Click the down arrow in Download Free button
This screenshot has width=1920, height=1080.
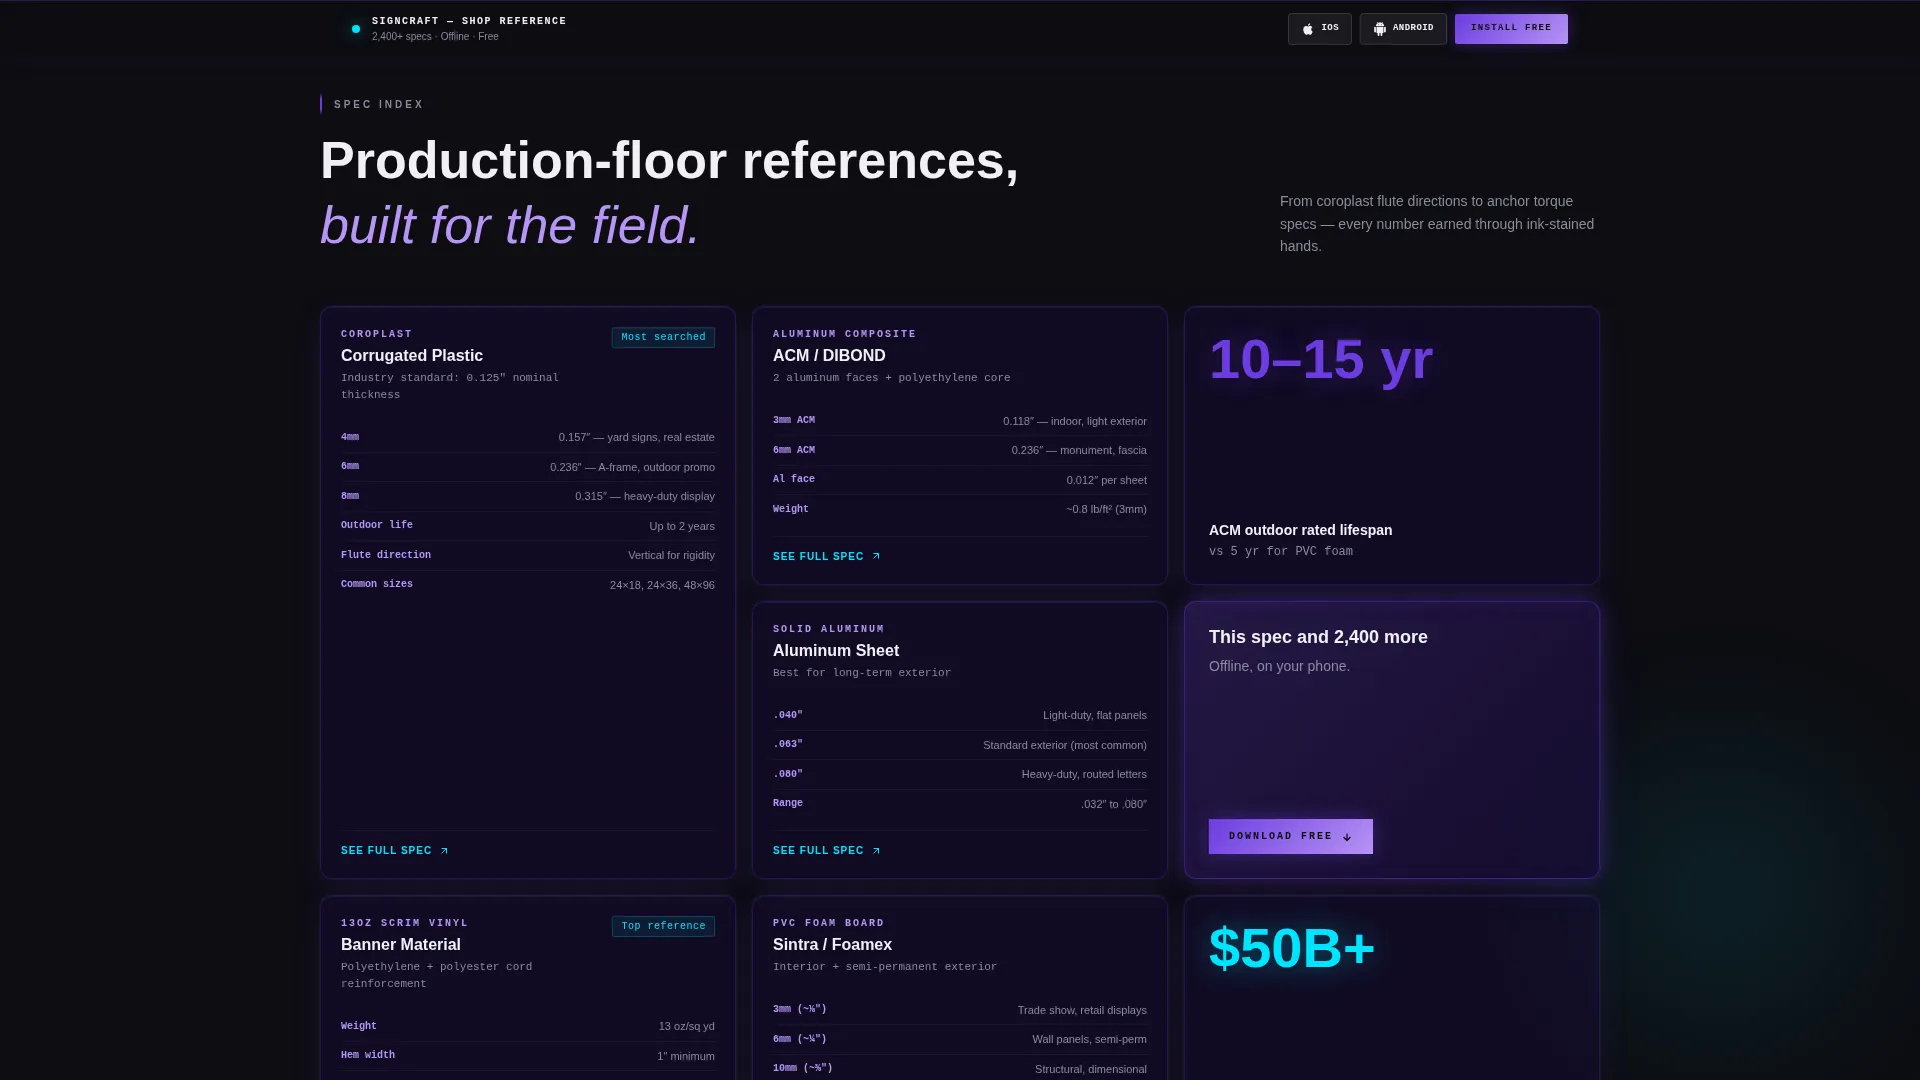tap(1347, 837)
